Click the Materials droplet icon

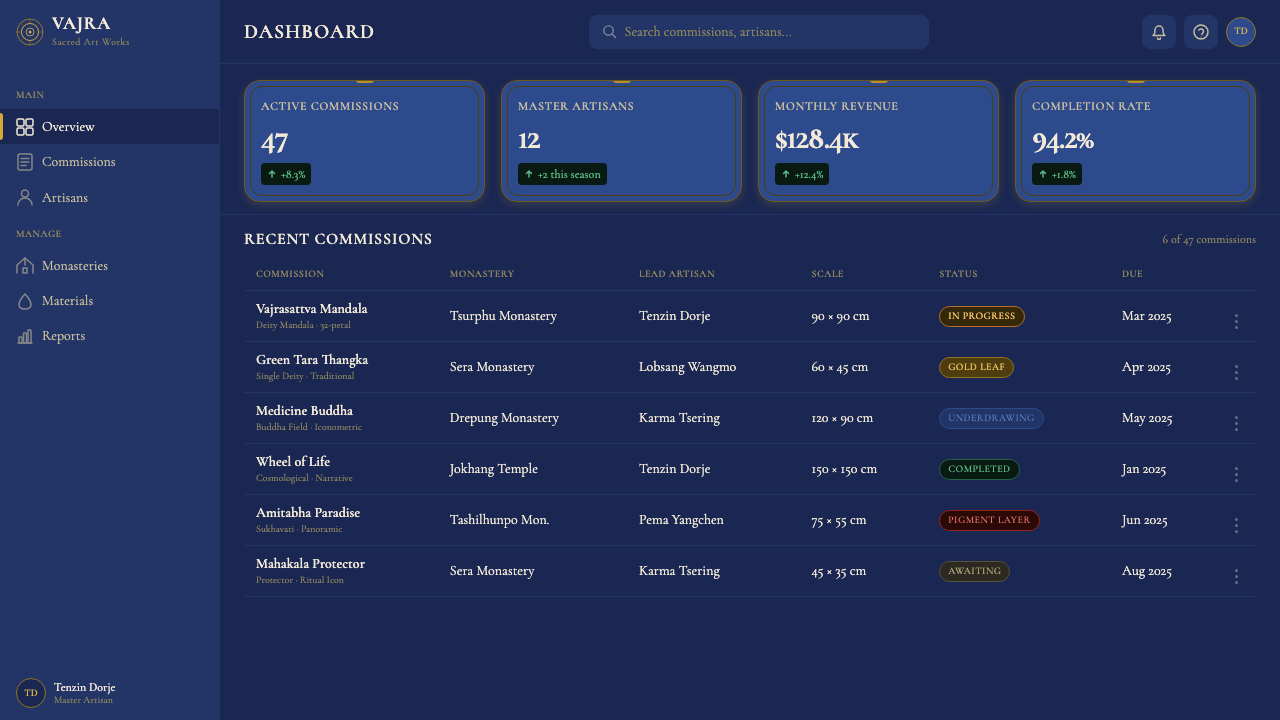pos(25,301)
